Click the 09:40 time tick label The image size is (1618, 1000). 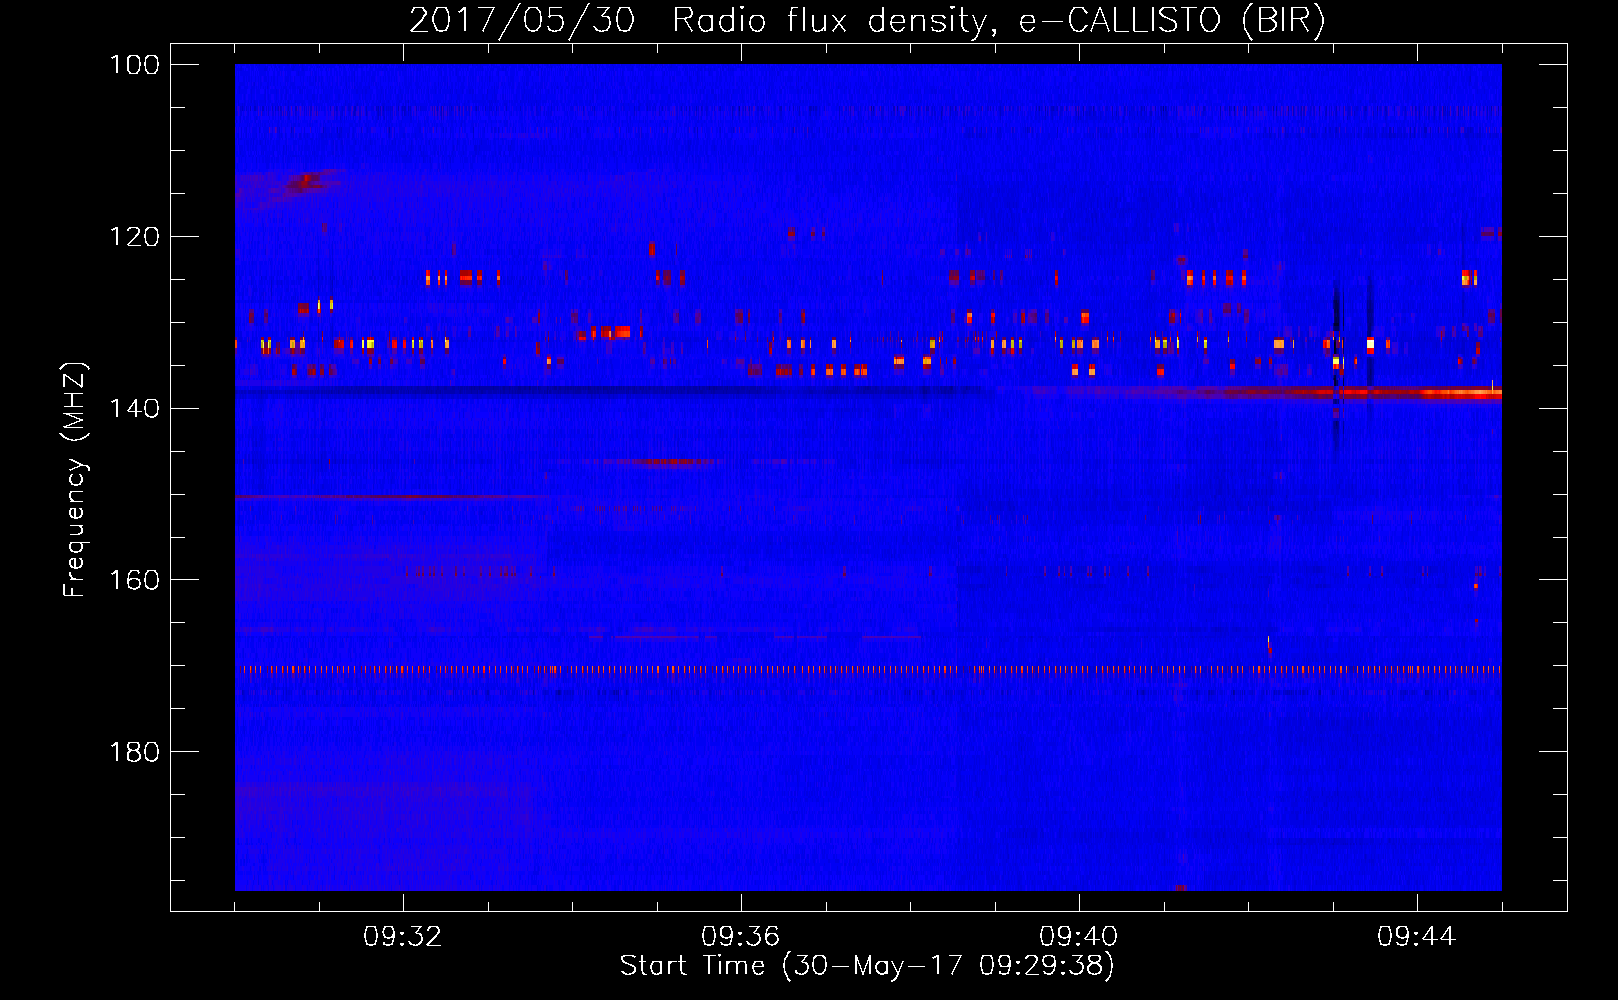coord(1079,937)
